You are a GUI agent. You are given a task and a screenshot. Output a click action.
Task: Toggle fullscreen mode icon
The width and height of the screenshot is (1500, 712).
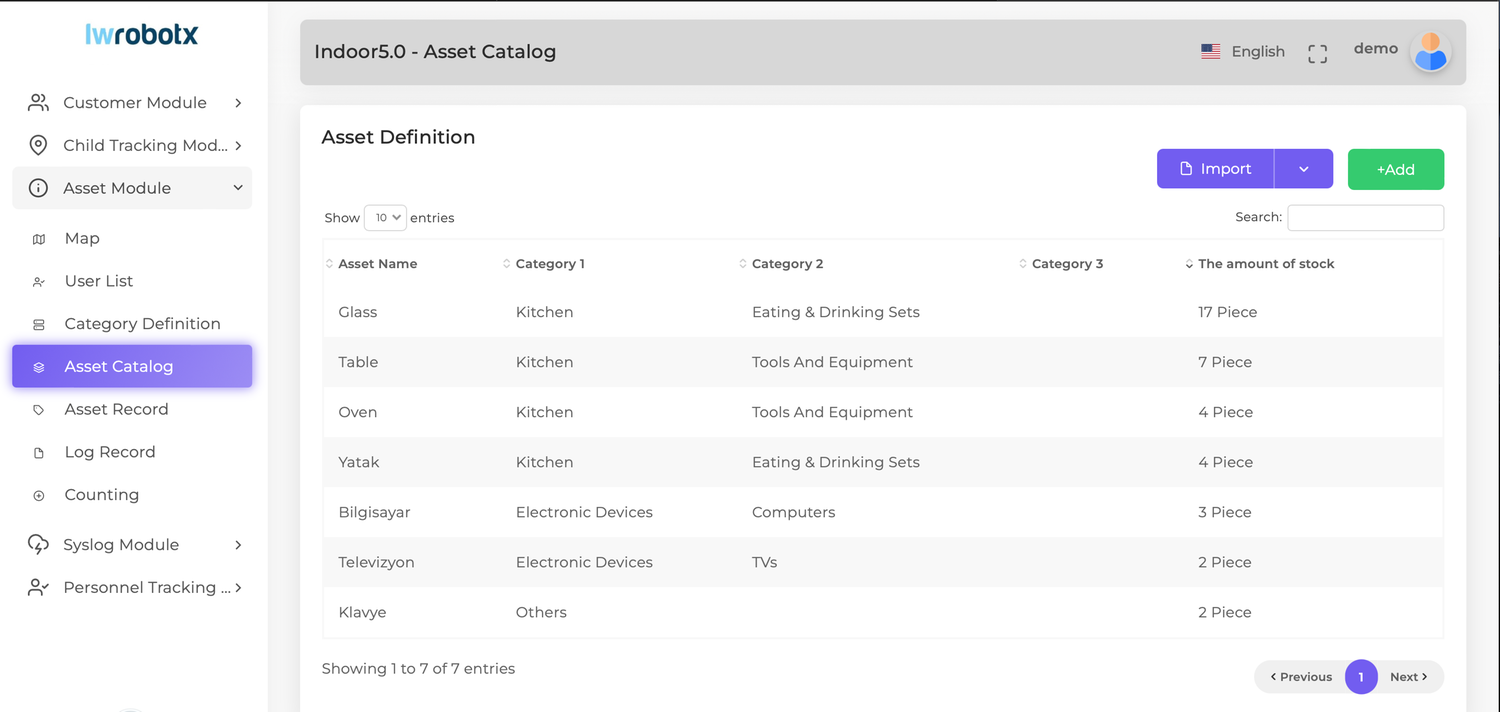(1318, 54)
